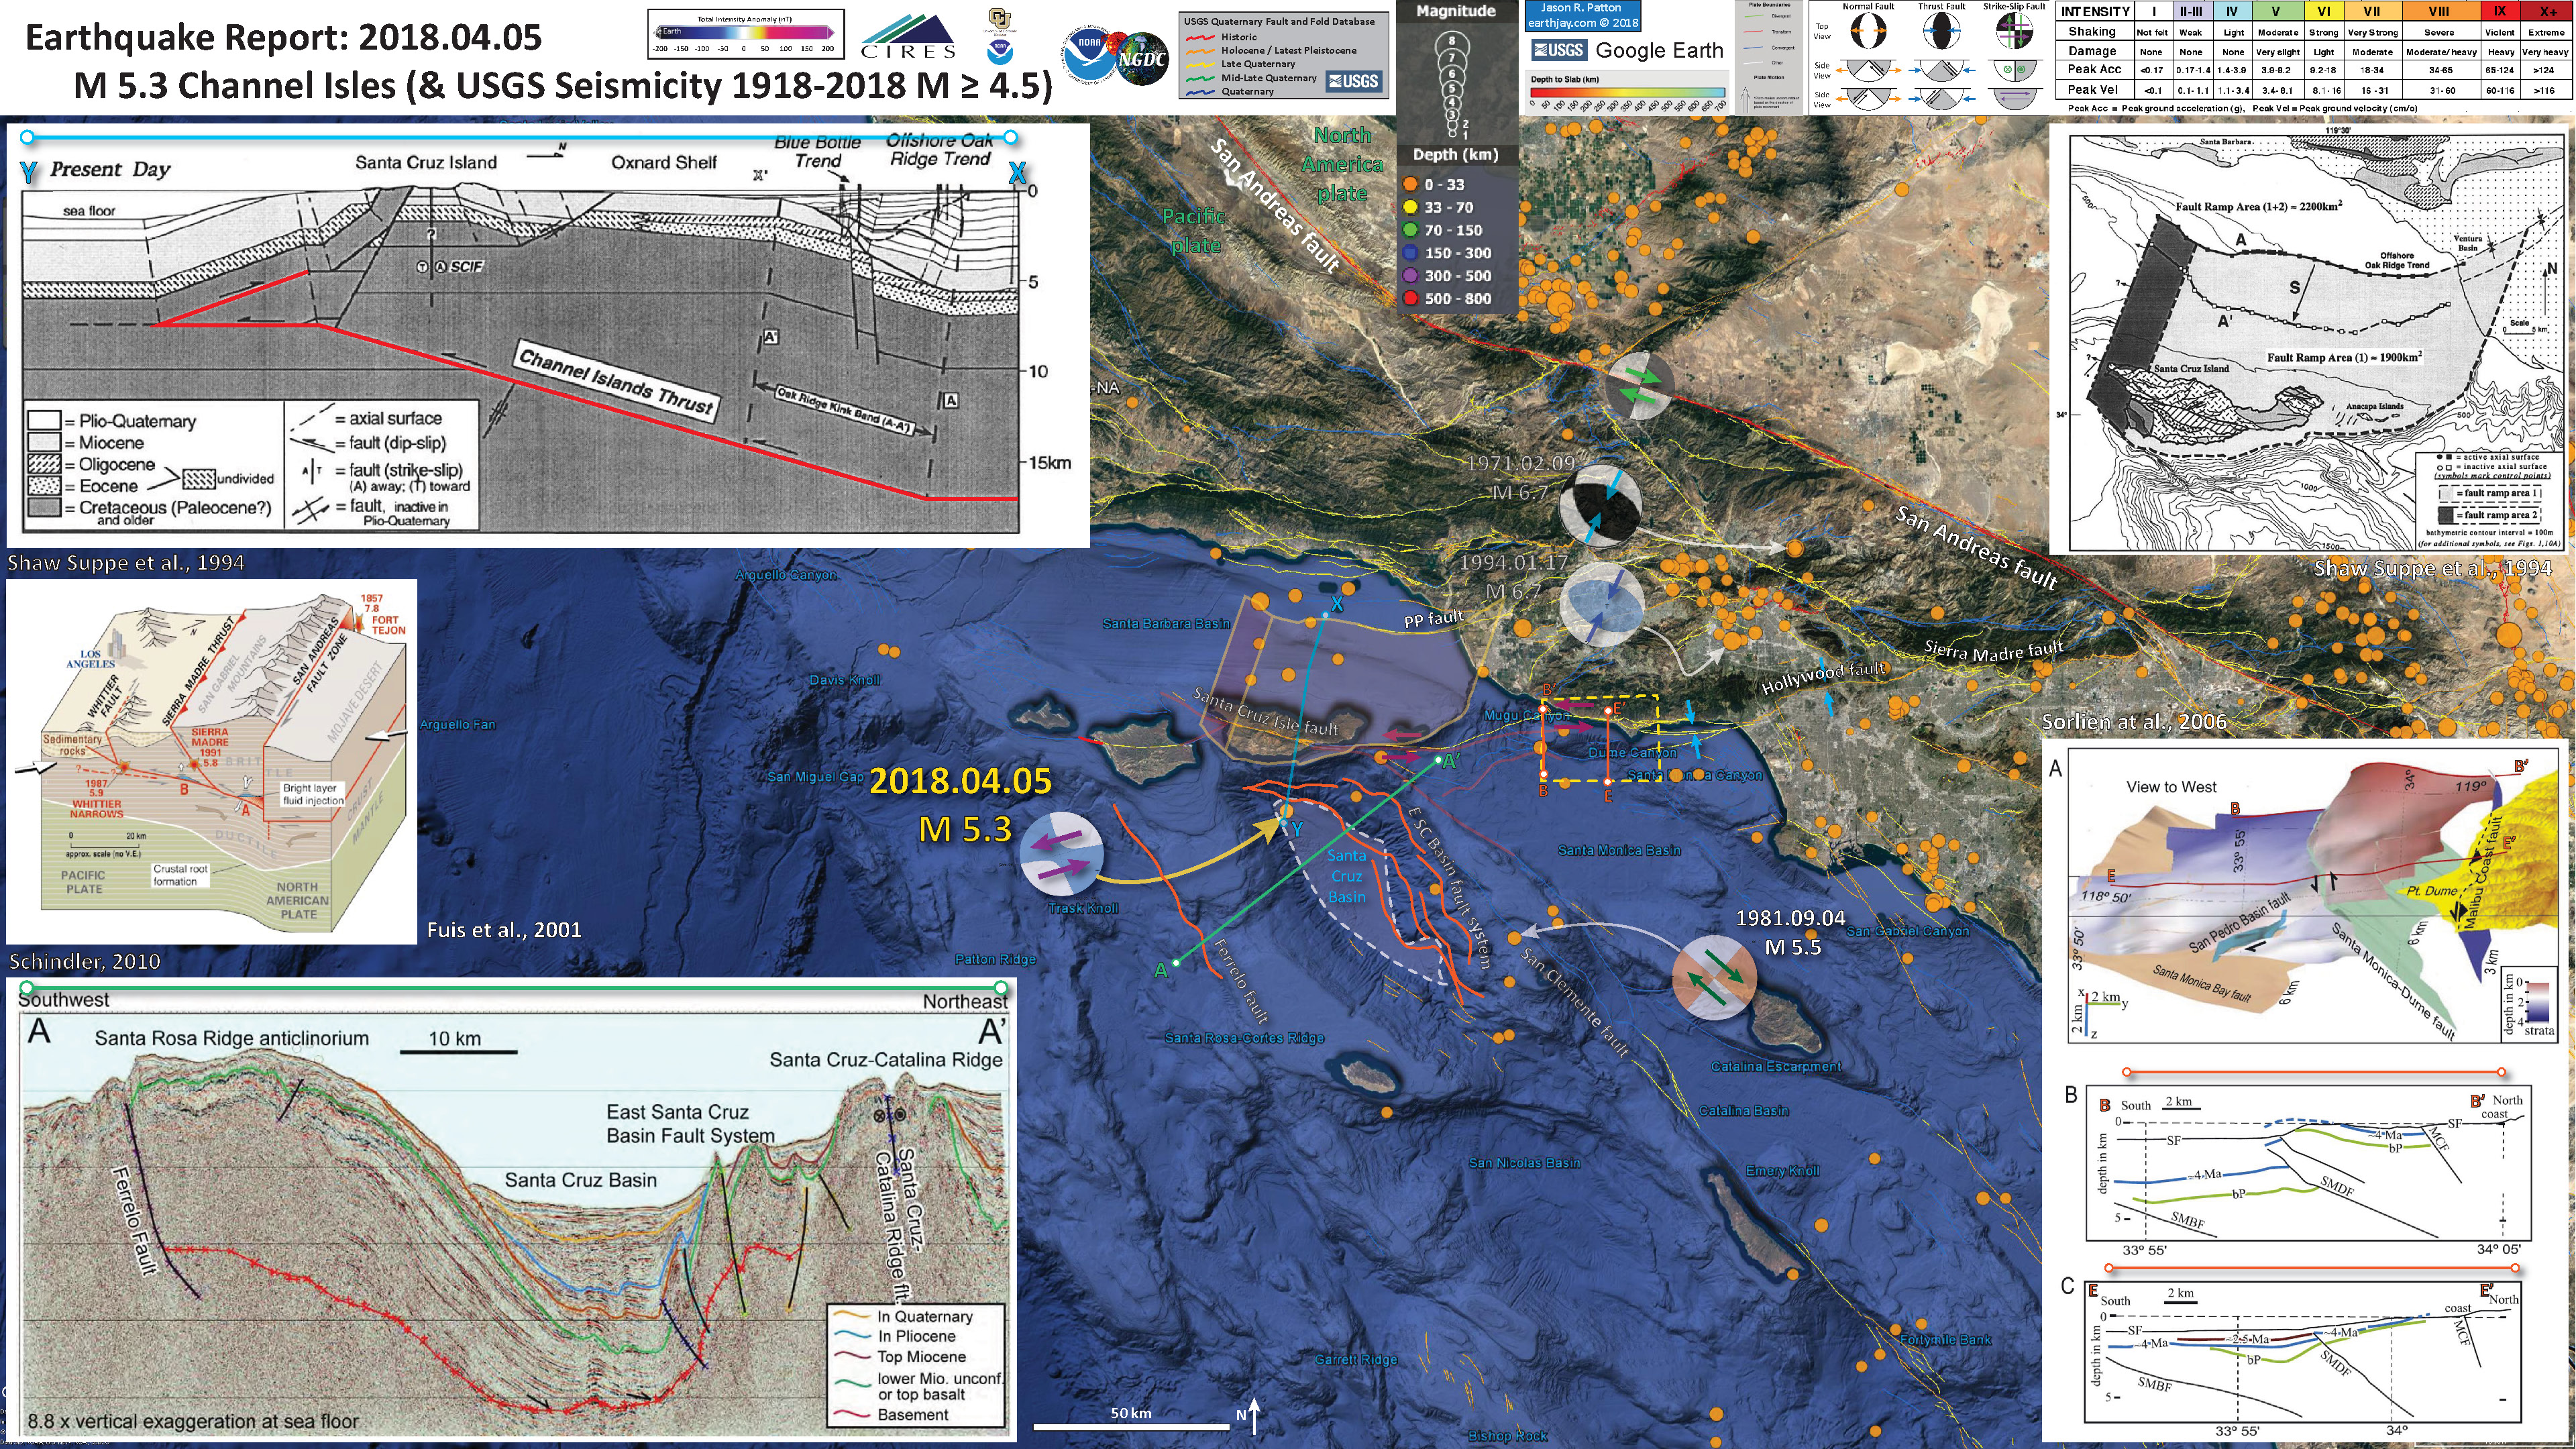Click the 'Fuis et al., 2001' citation
Image resolution: width=2576 pixels, height=1449 pixels.
tap(503, 930)
